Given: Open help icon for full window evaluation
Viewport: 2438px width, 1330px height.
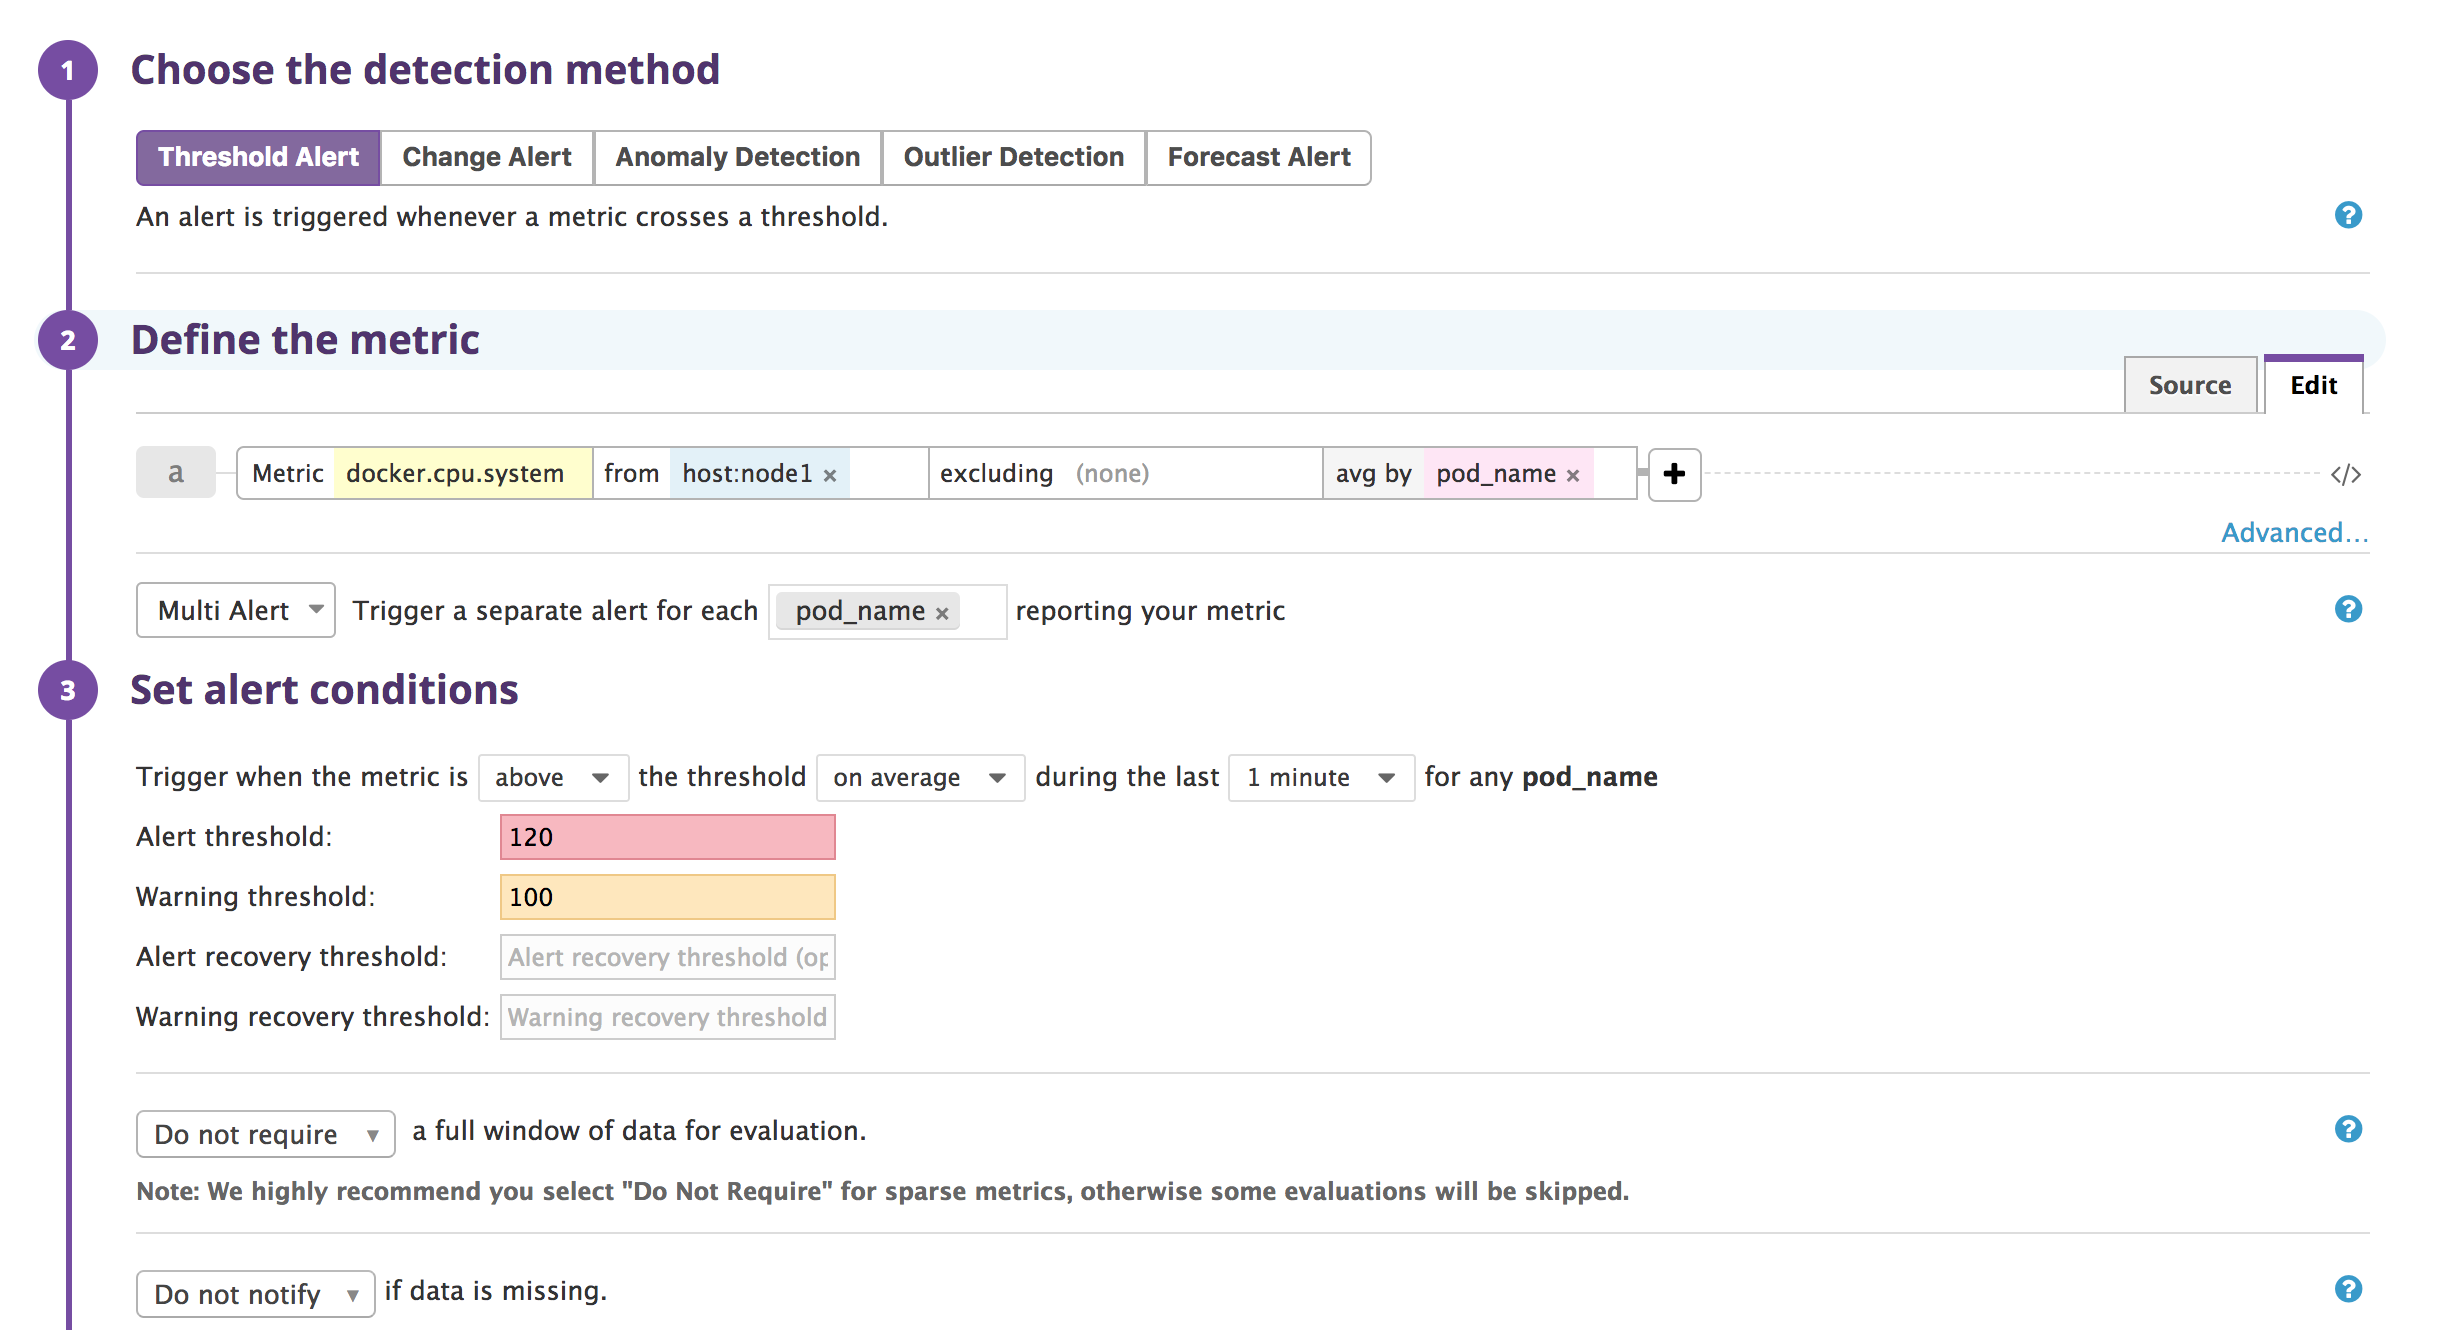Looking at the screenshot, I should 2348,1129.
